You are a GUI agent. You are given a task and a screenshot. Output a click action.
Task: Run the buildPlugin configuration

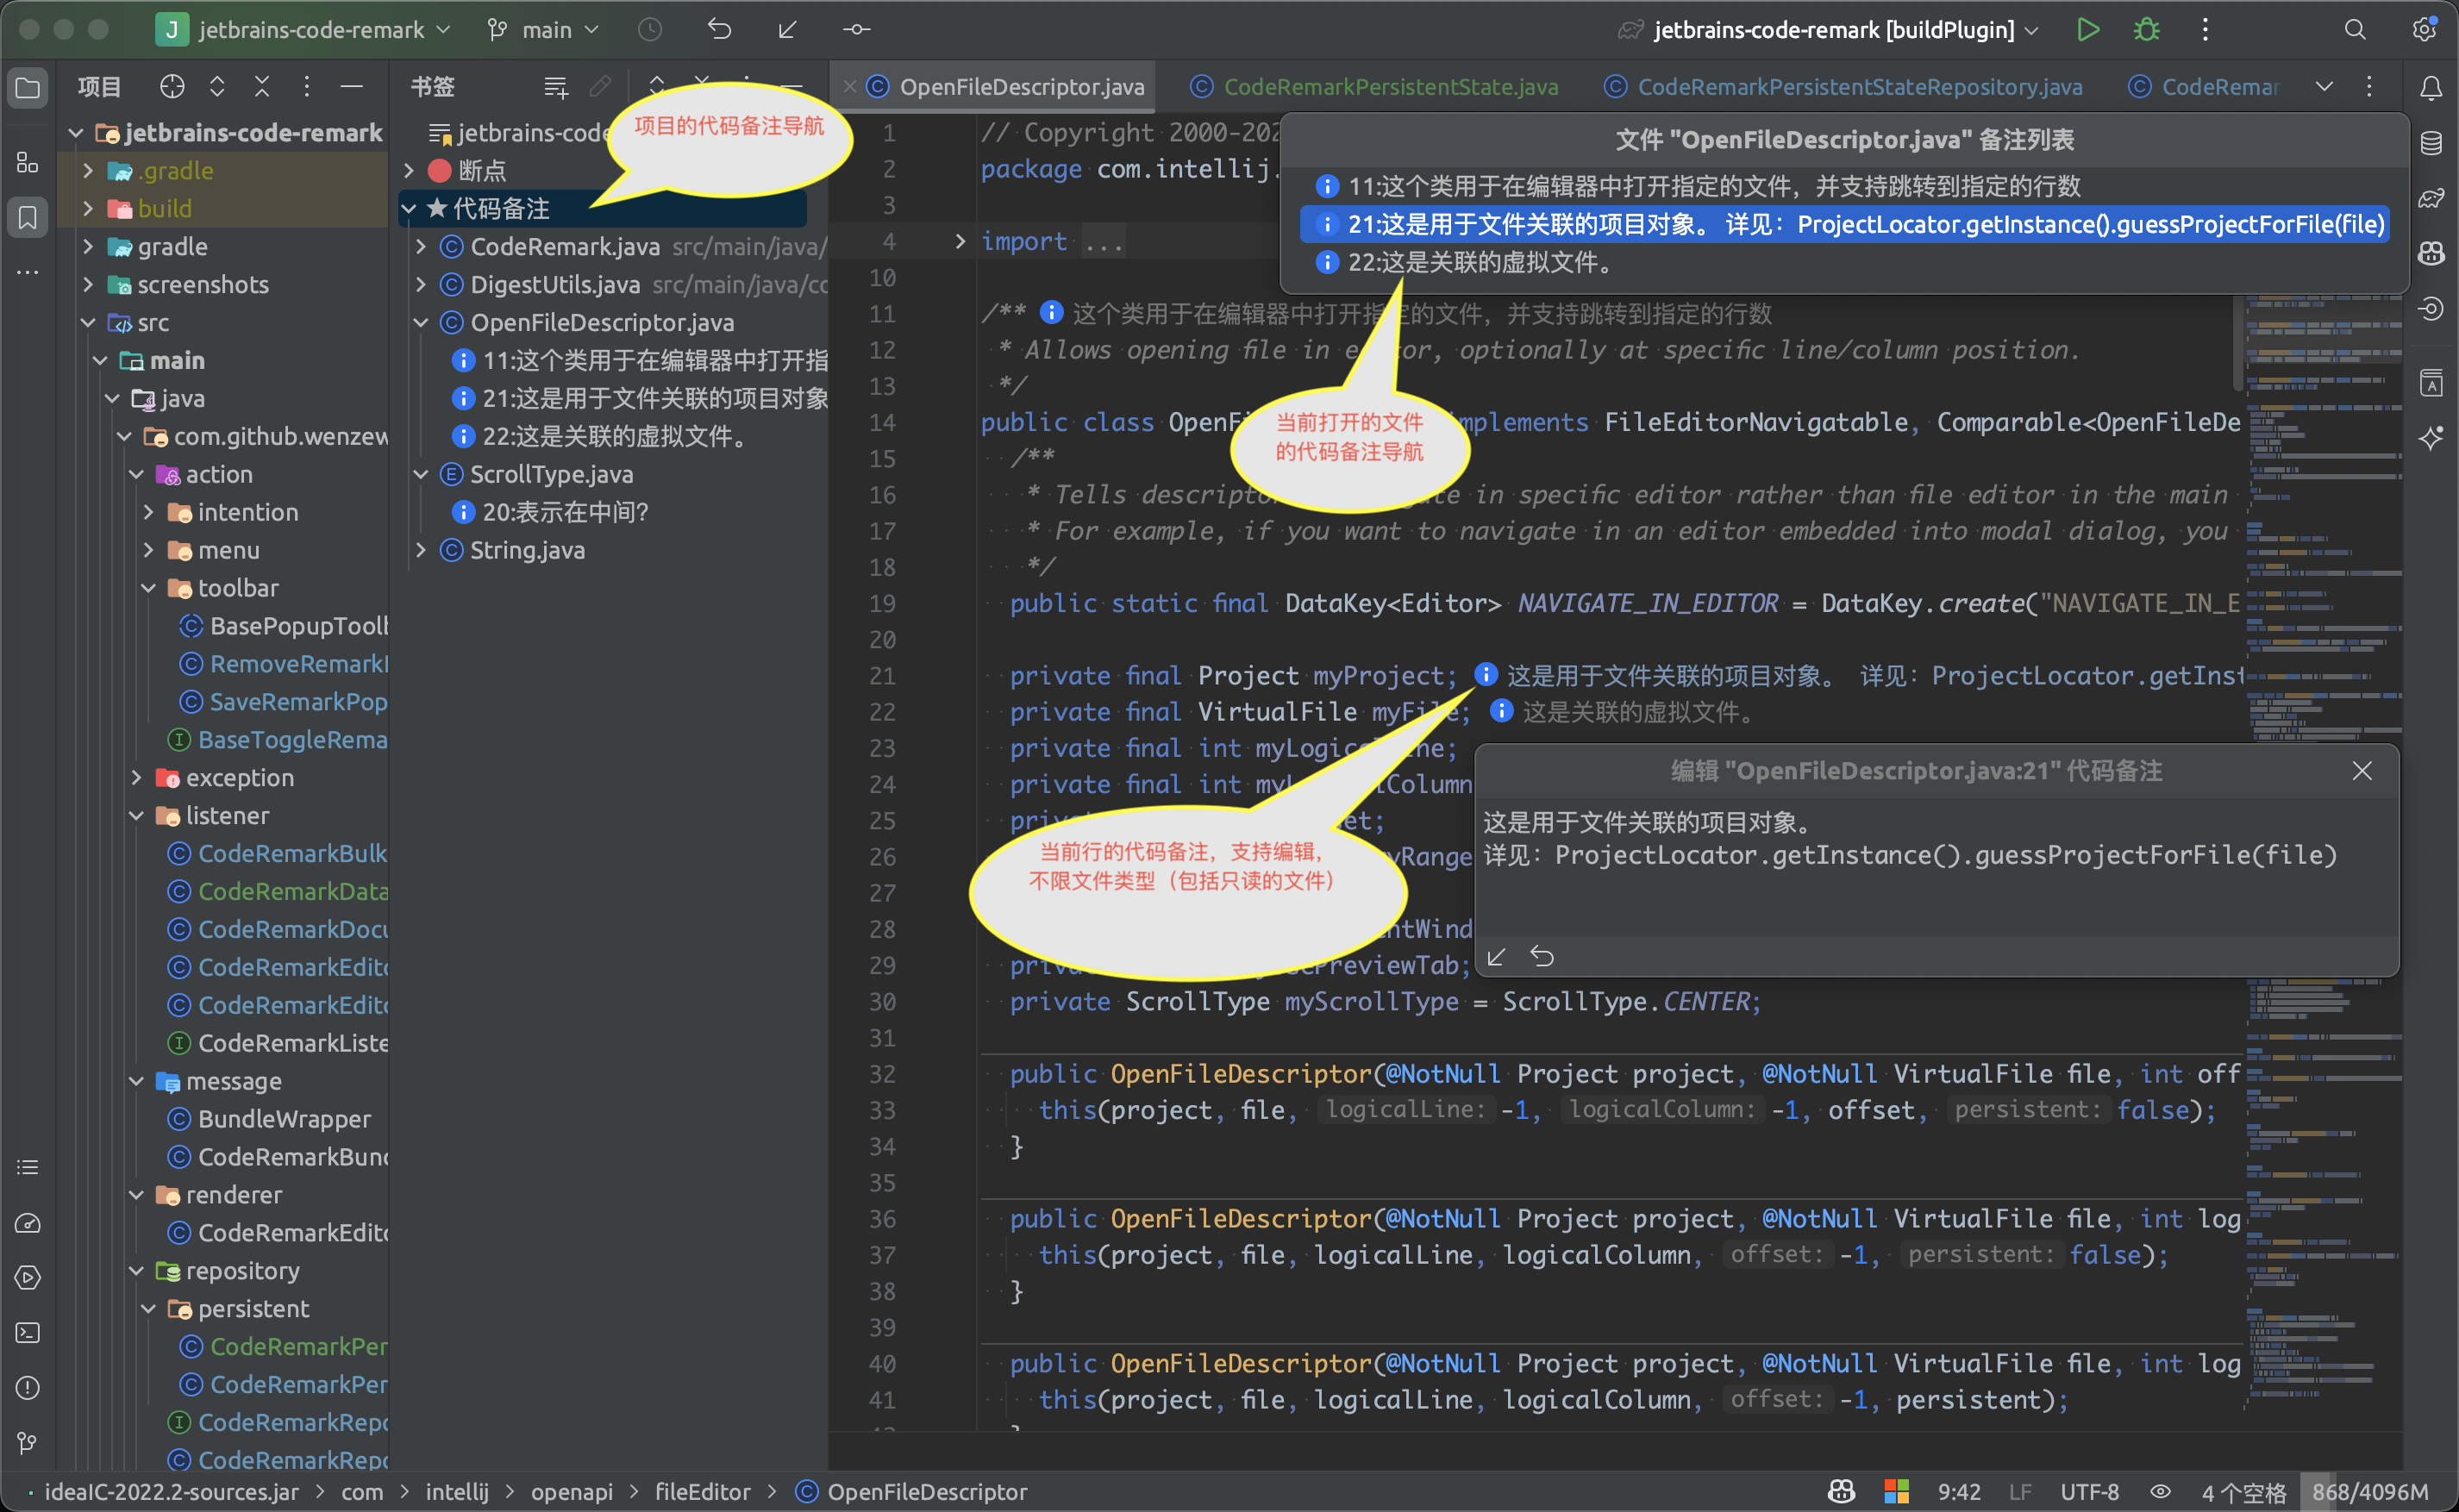pyautogui.click(x=2088, y=29)
